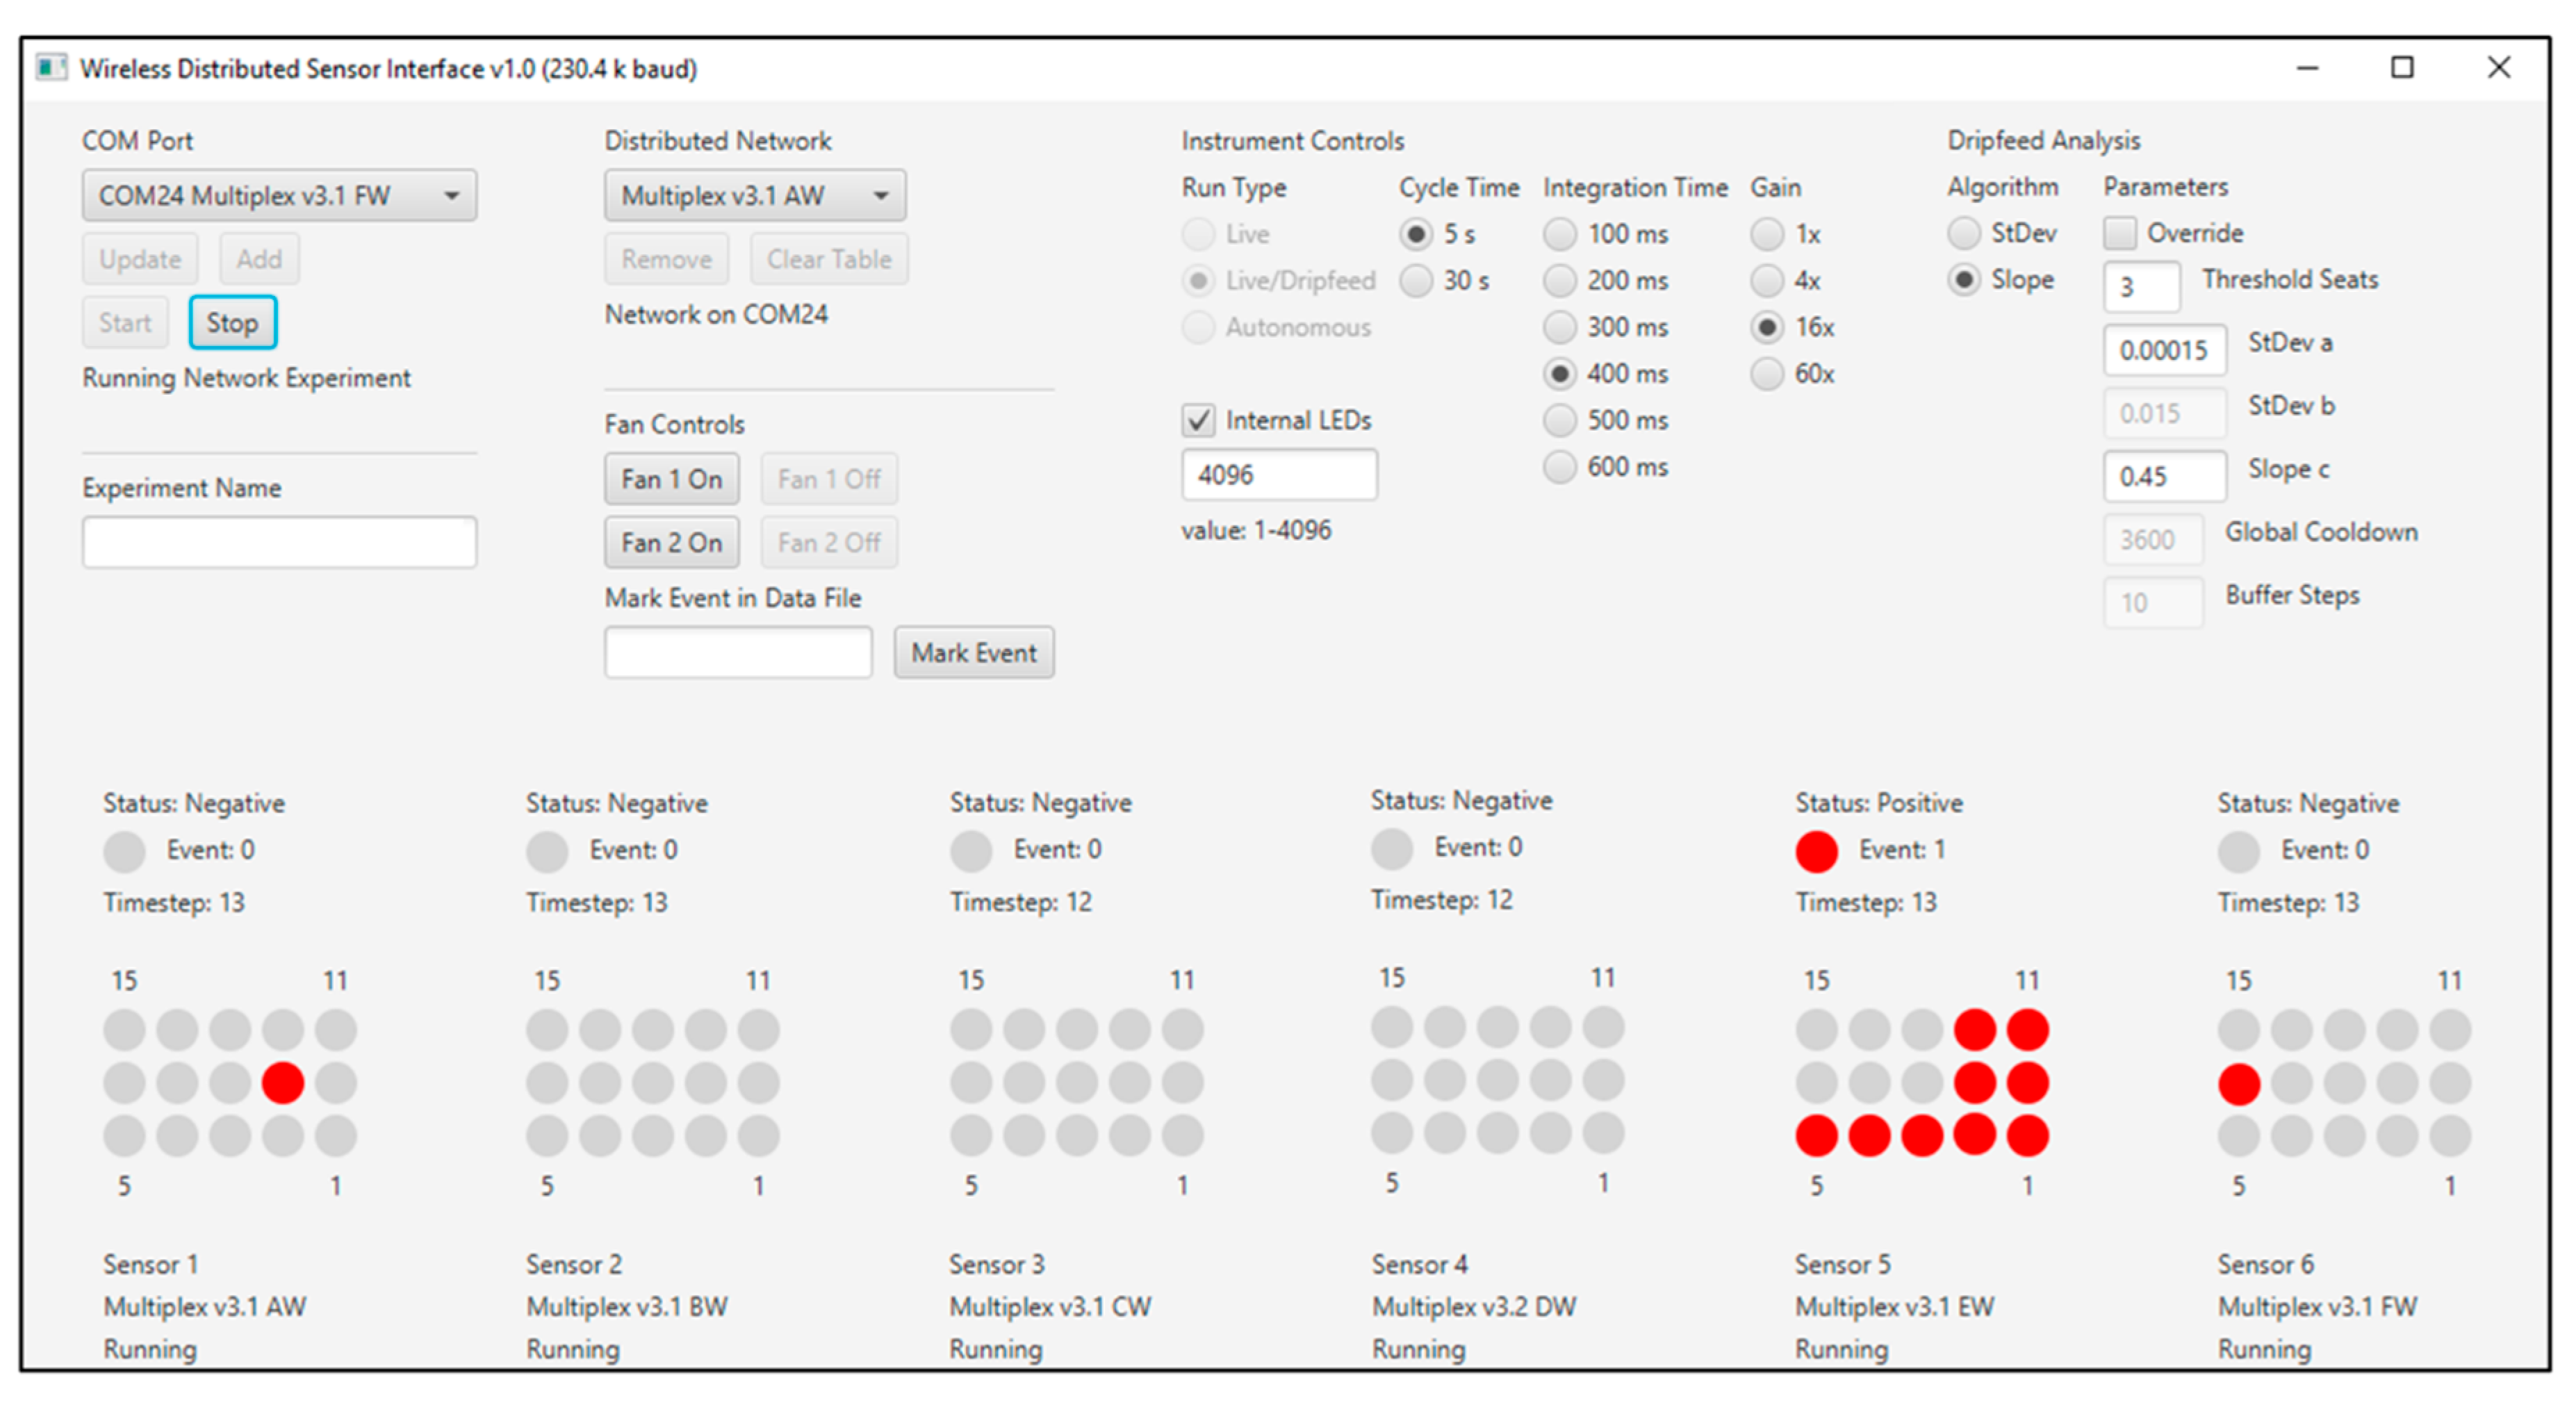The image size is (2576, 1407).
Task: Click the red dot in Sensor 1 grid
Action: (283, 1082)
